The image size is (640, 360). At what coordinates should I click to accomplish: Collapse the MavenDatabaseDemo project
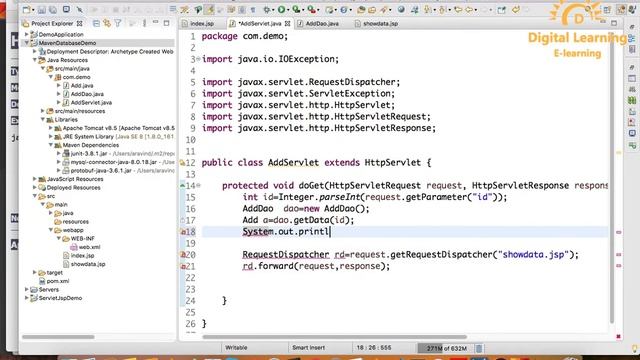[x=27, y=43]
